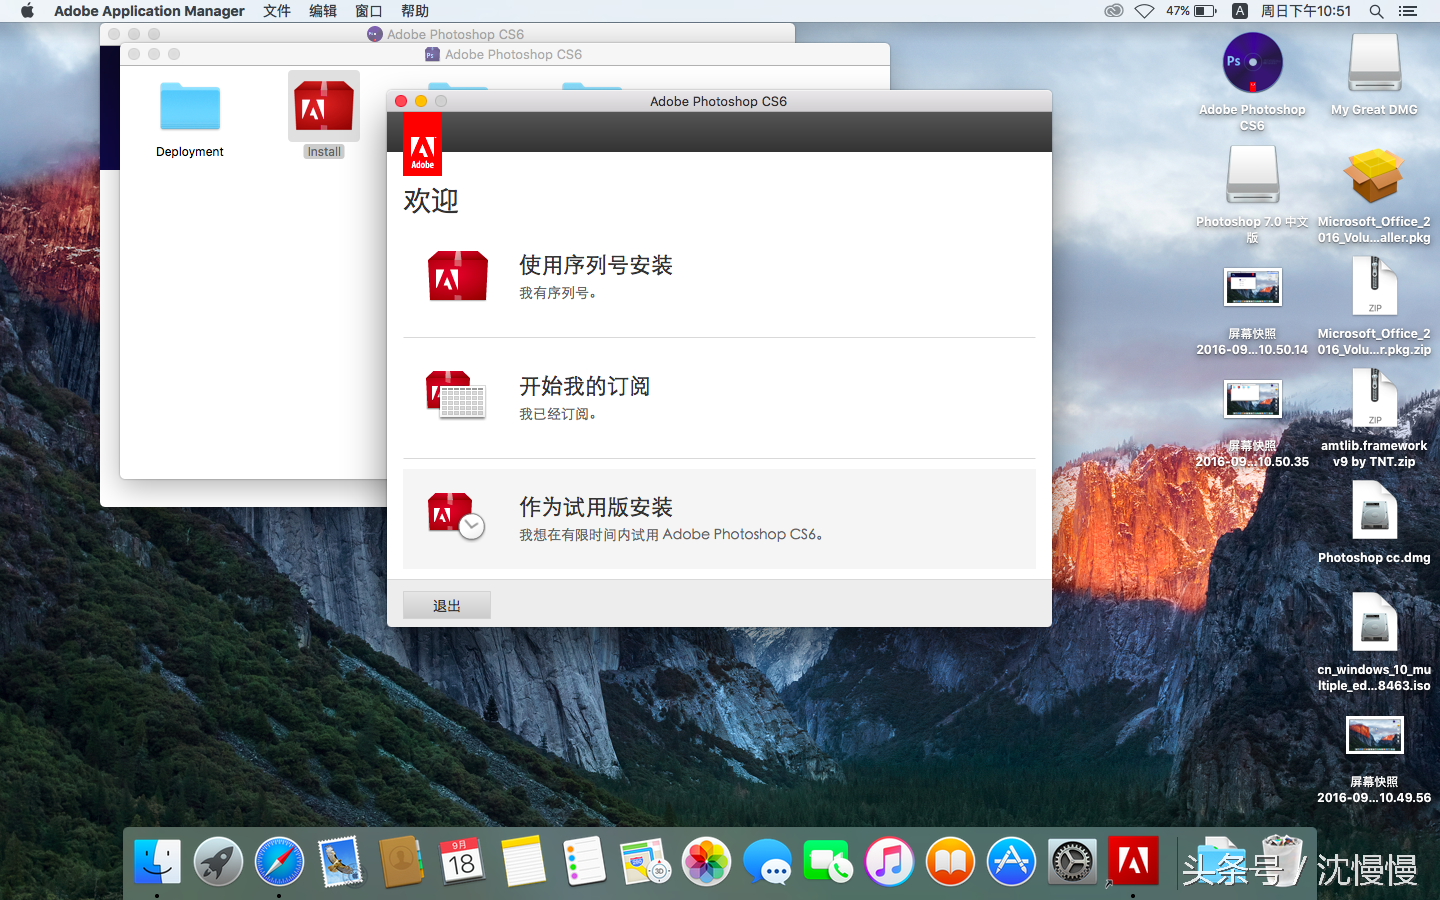Open Messages from the Dock
This screenshot has height=900, width=1440.
(767, 861)
